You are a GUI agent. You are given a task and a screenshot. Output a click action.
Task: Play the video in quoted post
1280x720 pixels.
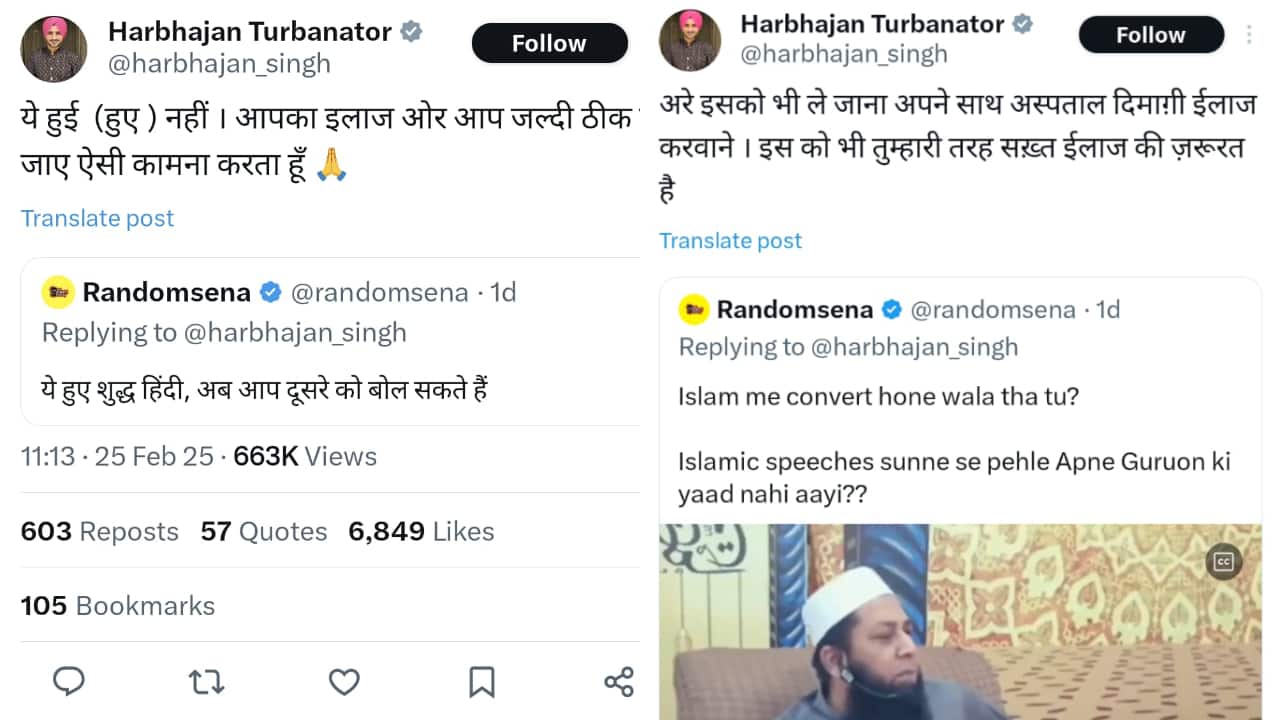[x=960, y=622]
